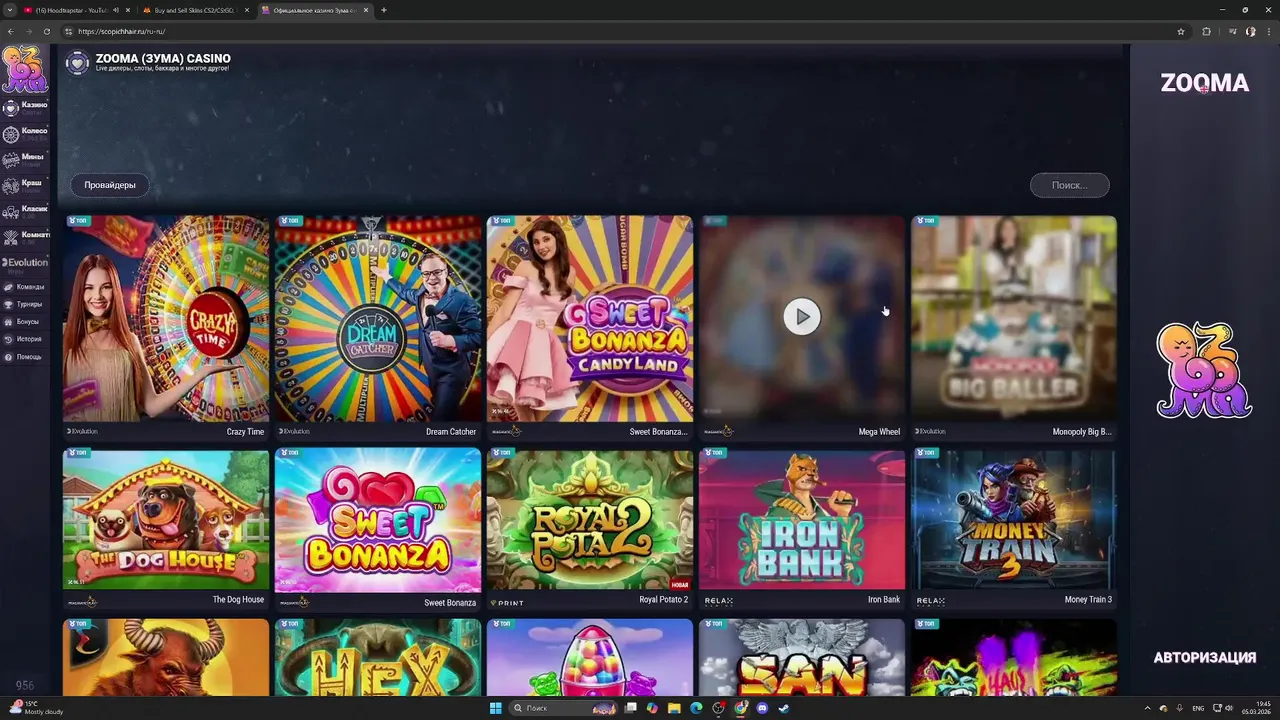Open the Комнаты section in sidebar
The width and height of the screenshot is (1280, 720).
25,237
